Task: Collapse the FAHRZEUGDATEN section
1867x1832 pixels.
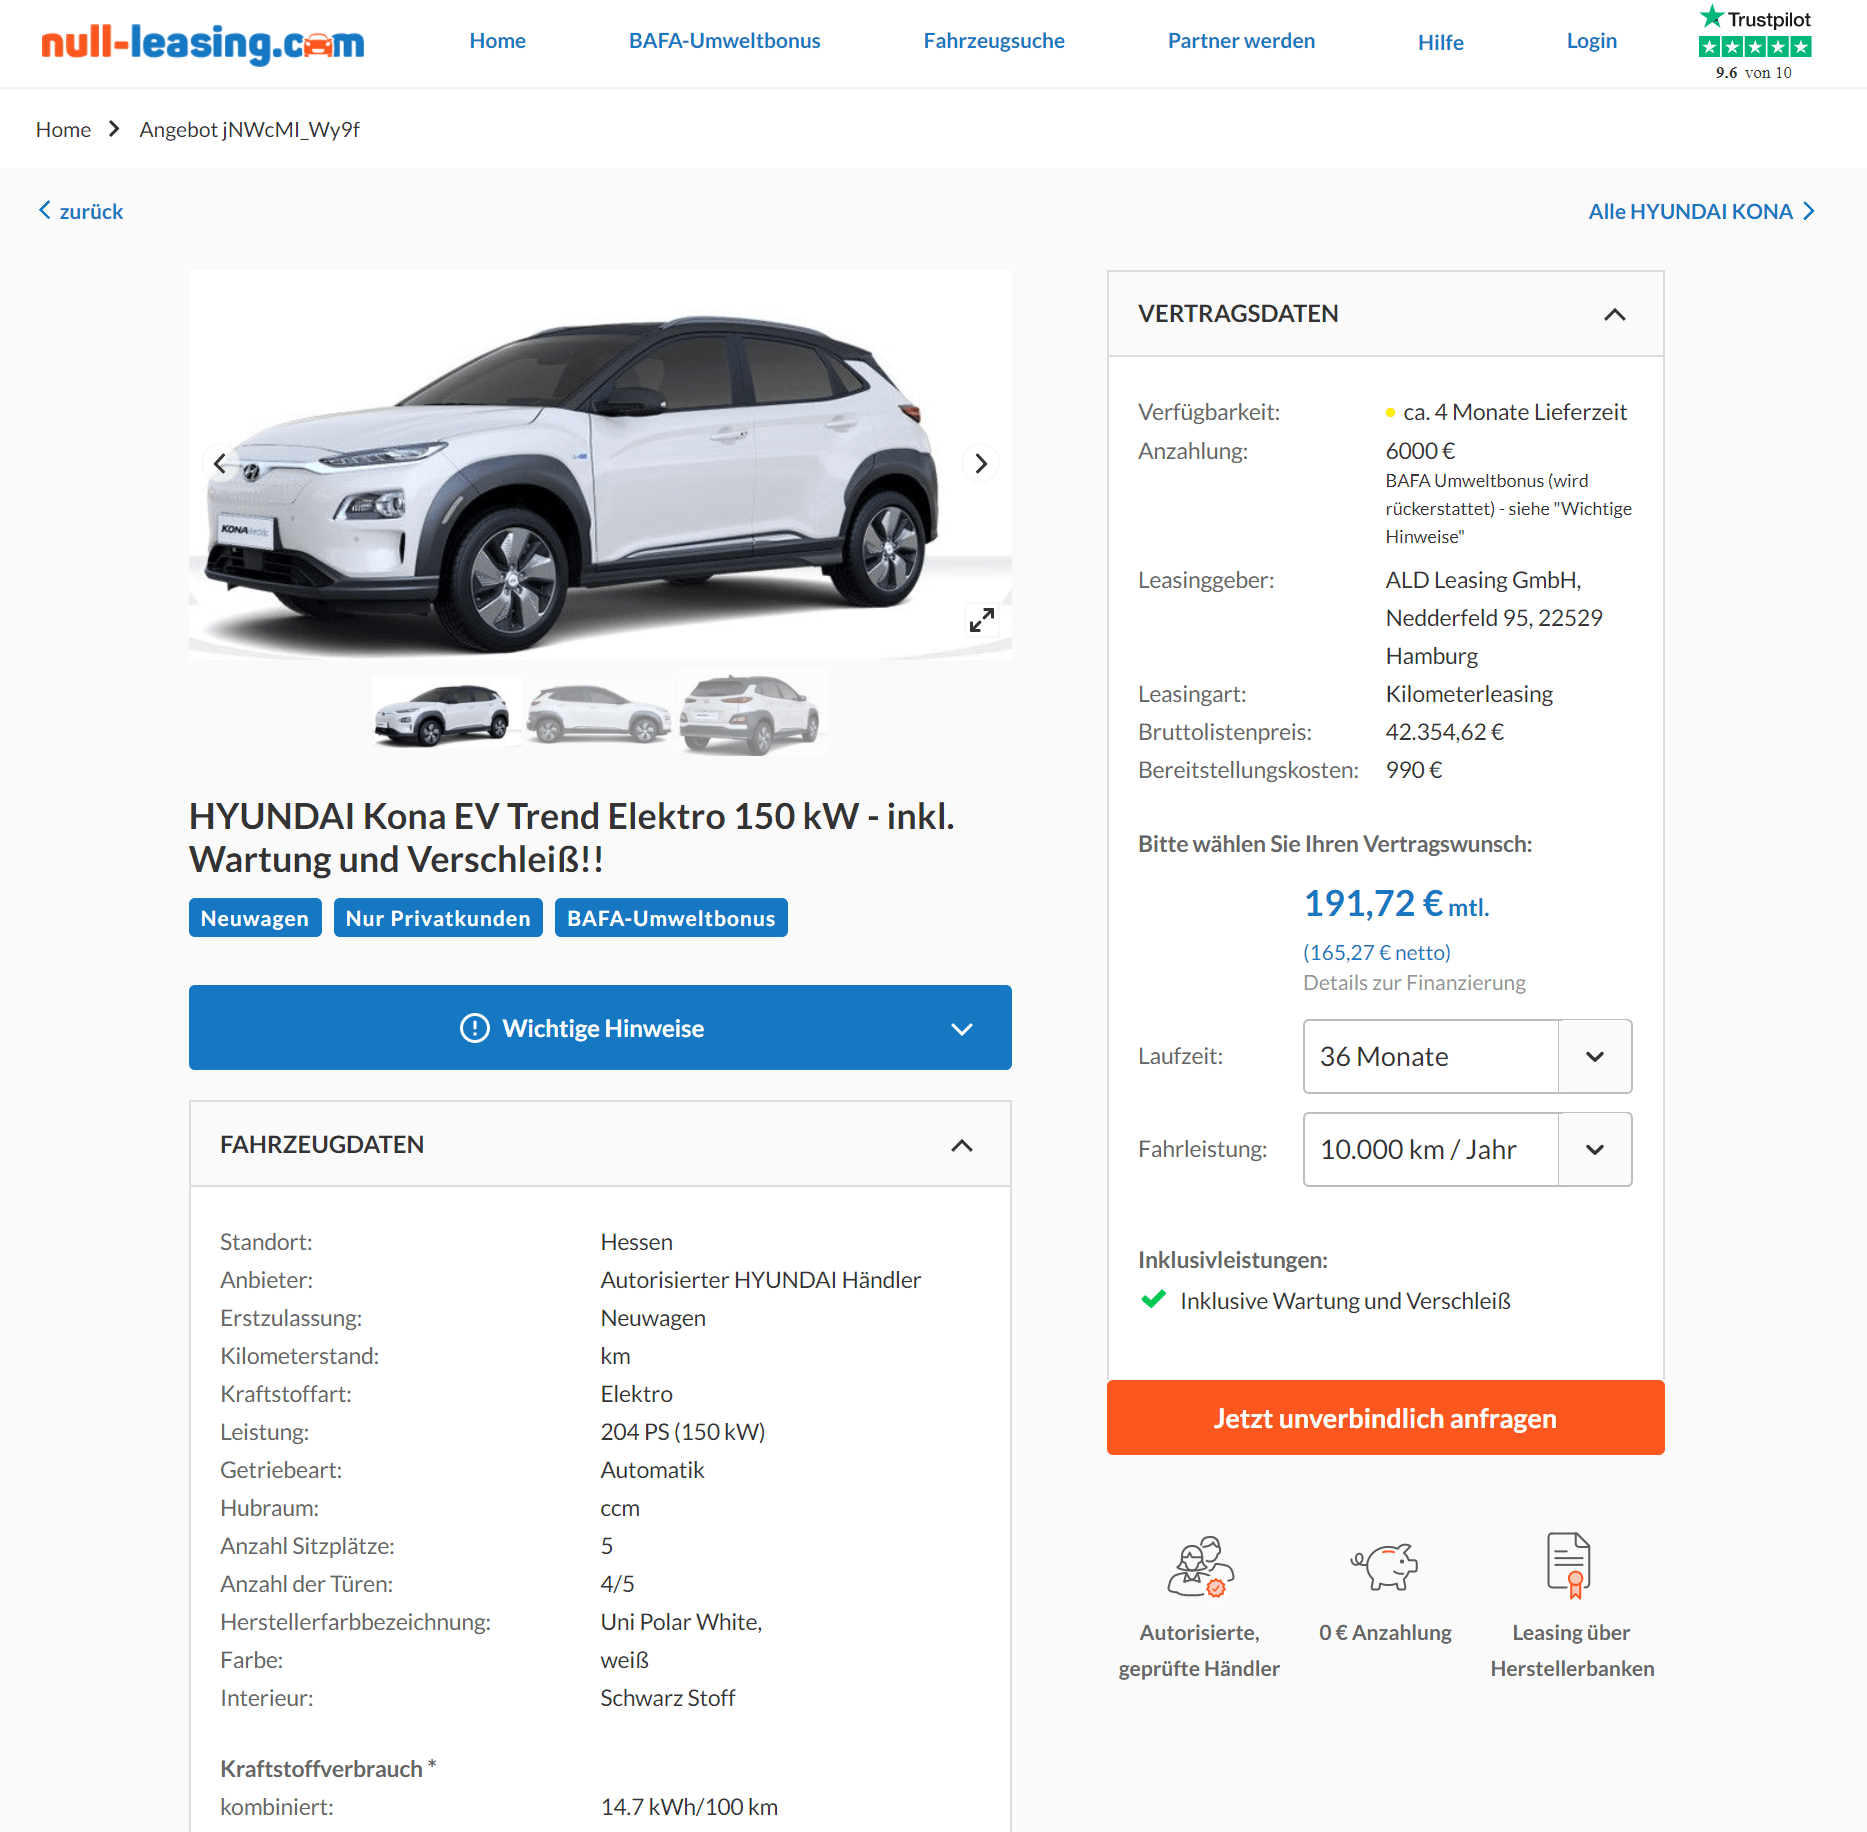Action: point(961,1145)
